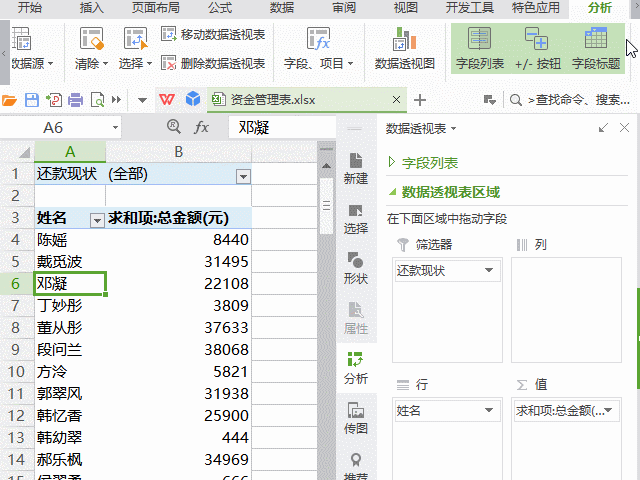Open the Name Box dropdown arrow
The height and width of the screenshot is (480, 640).
pyautogui.click(x=116, y=128)
